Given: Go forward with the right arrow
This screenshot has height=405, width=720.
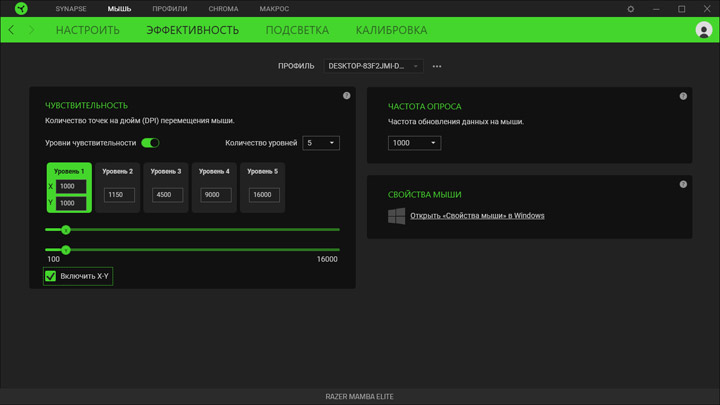Looking at the screenshot, I should click(x=31, y=30).
